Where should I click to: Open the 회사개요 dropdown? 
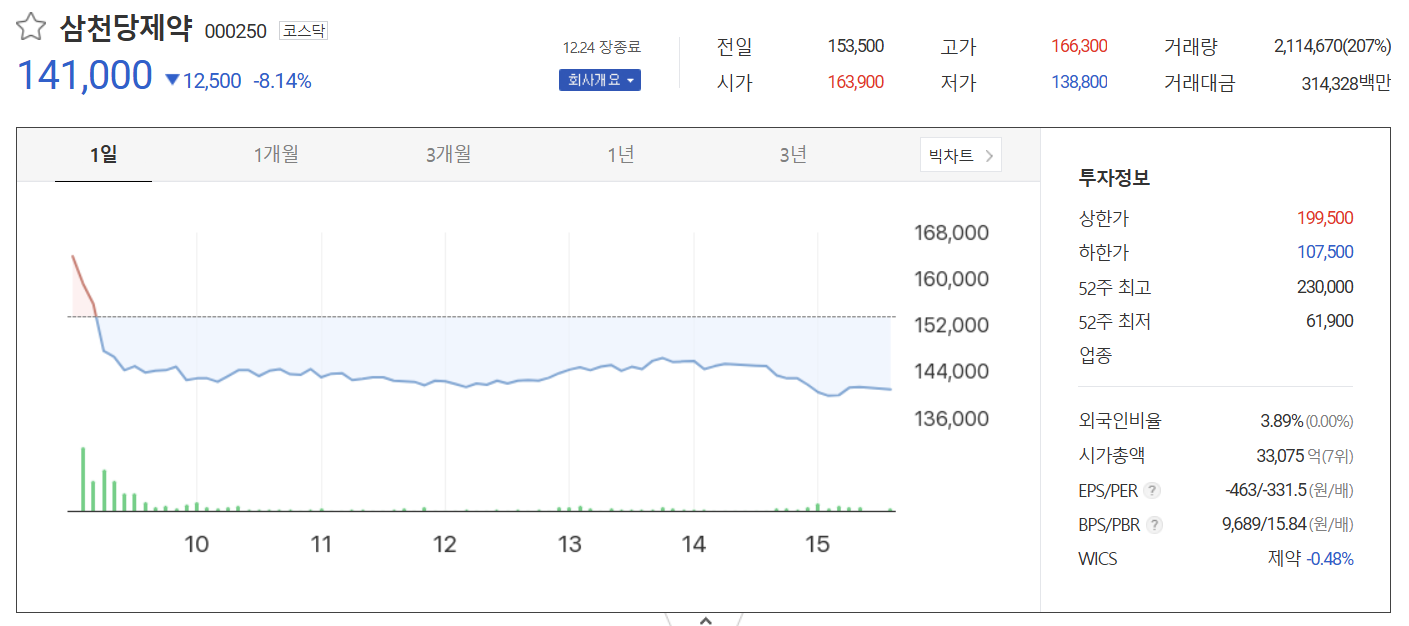point(600,80)
